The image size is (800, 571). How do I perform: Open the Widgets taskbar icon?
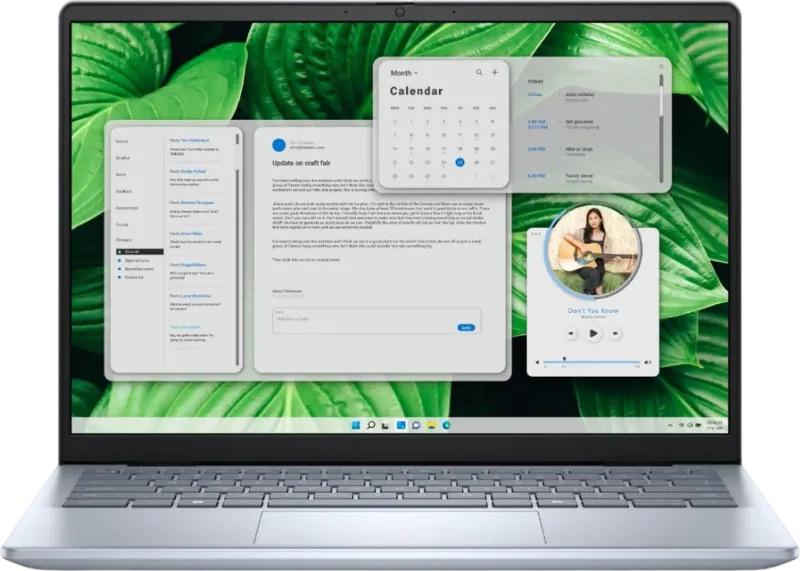[x=401, y=425]
